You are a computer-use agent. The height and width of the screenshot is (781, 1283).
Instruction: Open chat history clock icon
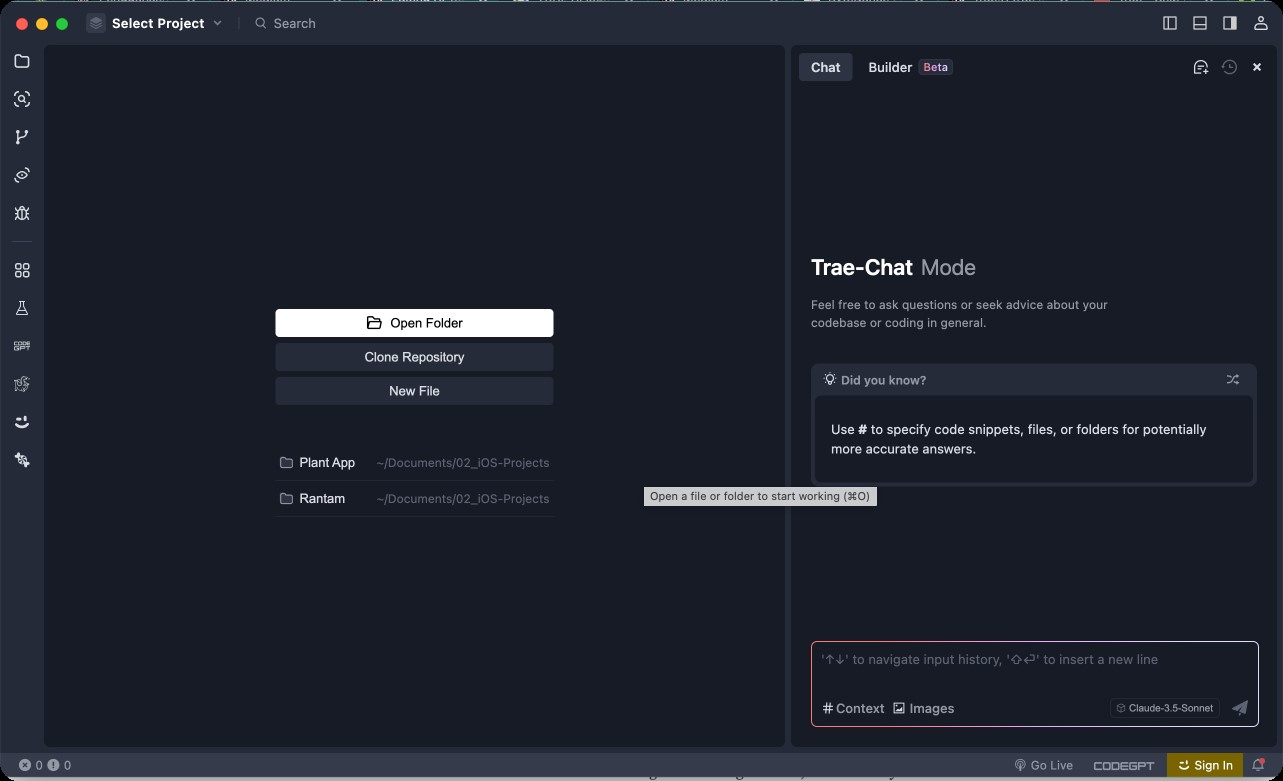click(1229, 67)
